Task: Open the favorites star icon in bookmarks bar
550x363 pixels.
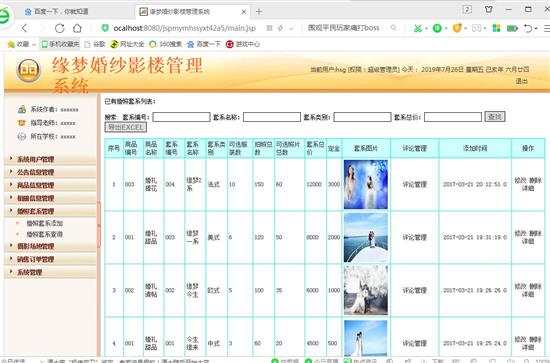Action: [x=11, y=44]
